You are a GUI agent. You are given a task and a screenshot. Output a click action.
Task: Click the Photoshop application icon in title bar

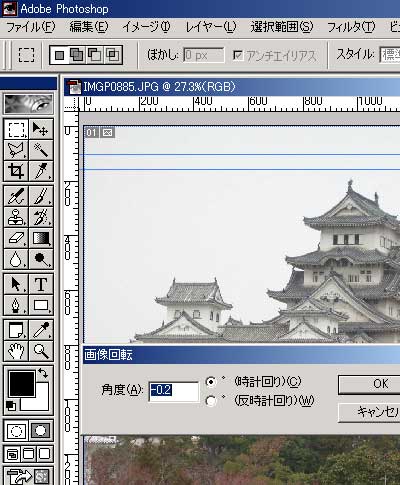(x=9, y=8)
